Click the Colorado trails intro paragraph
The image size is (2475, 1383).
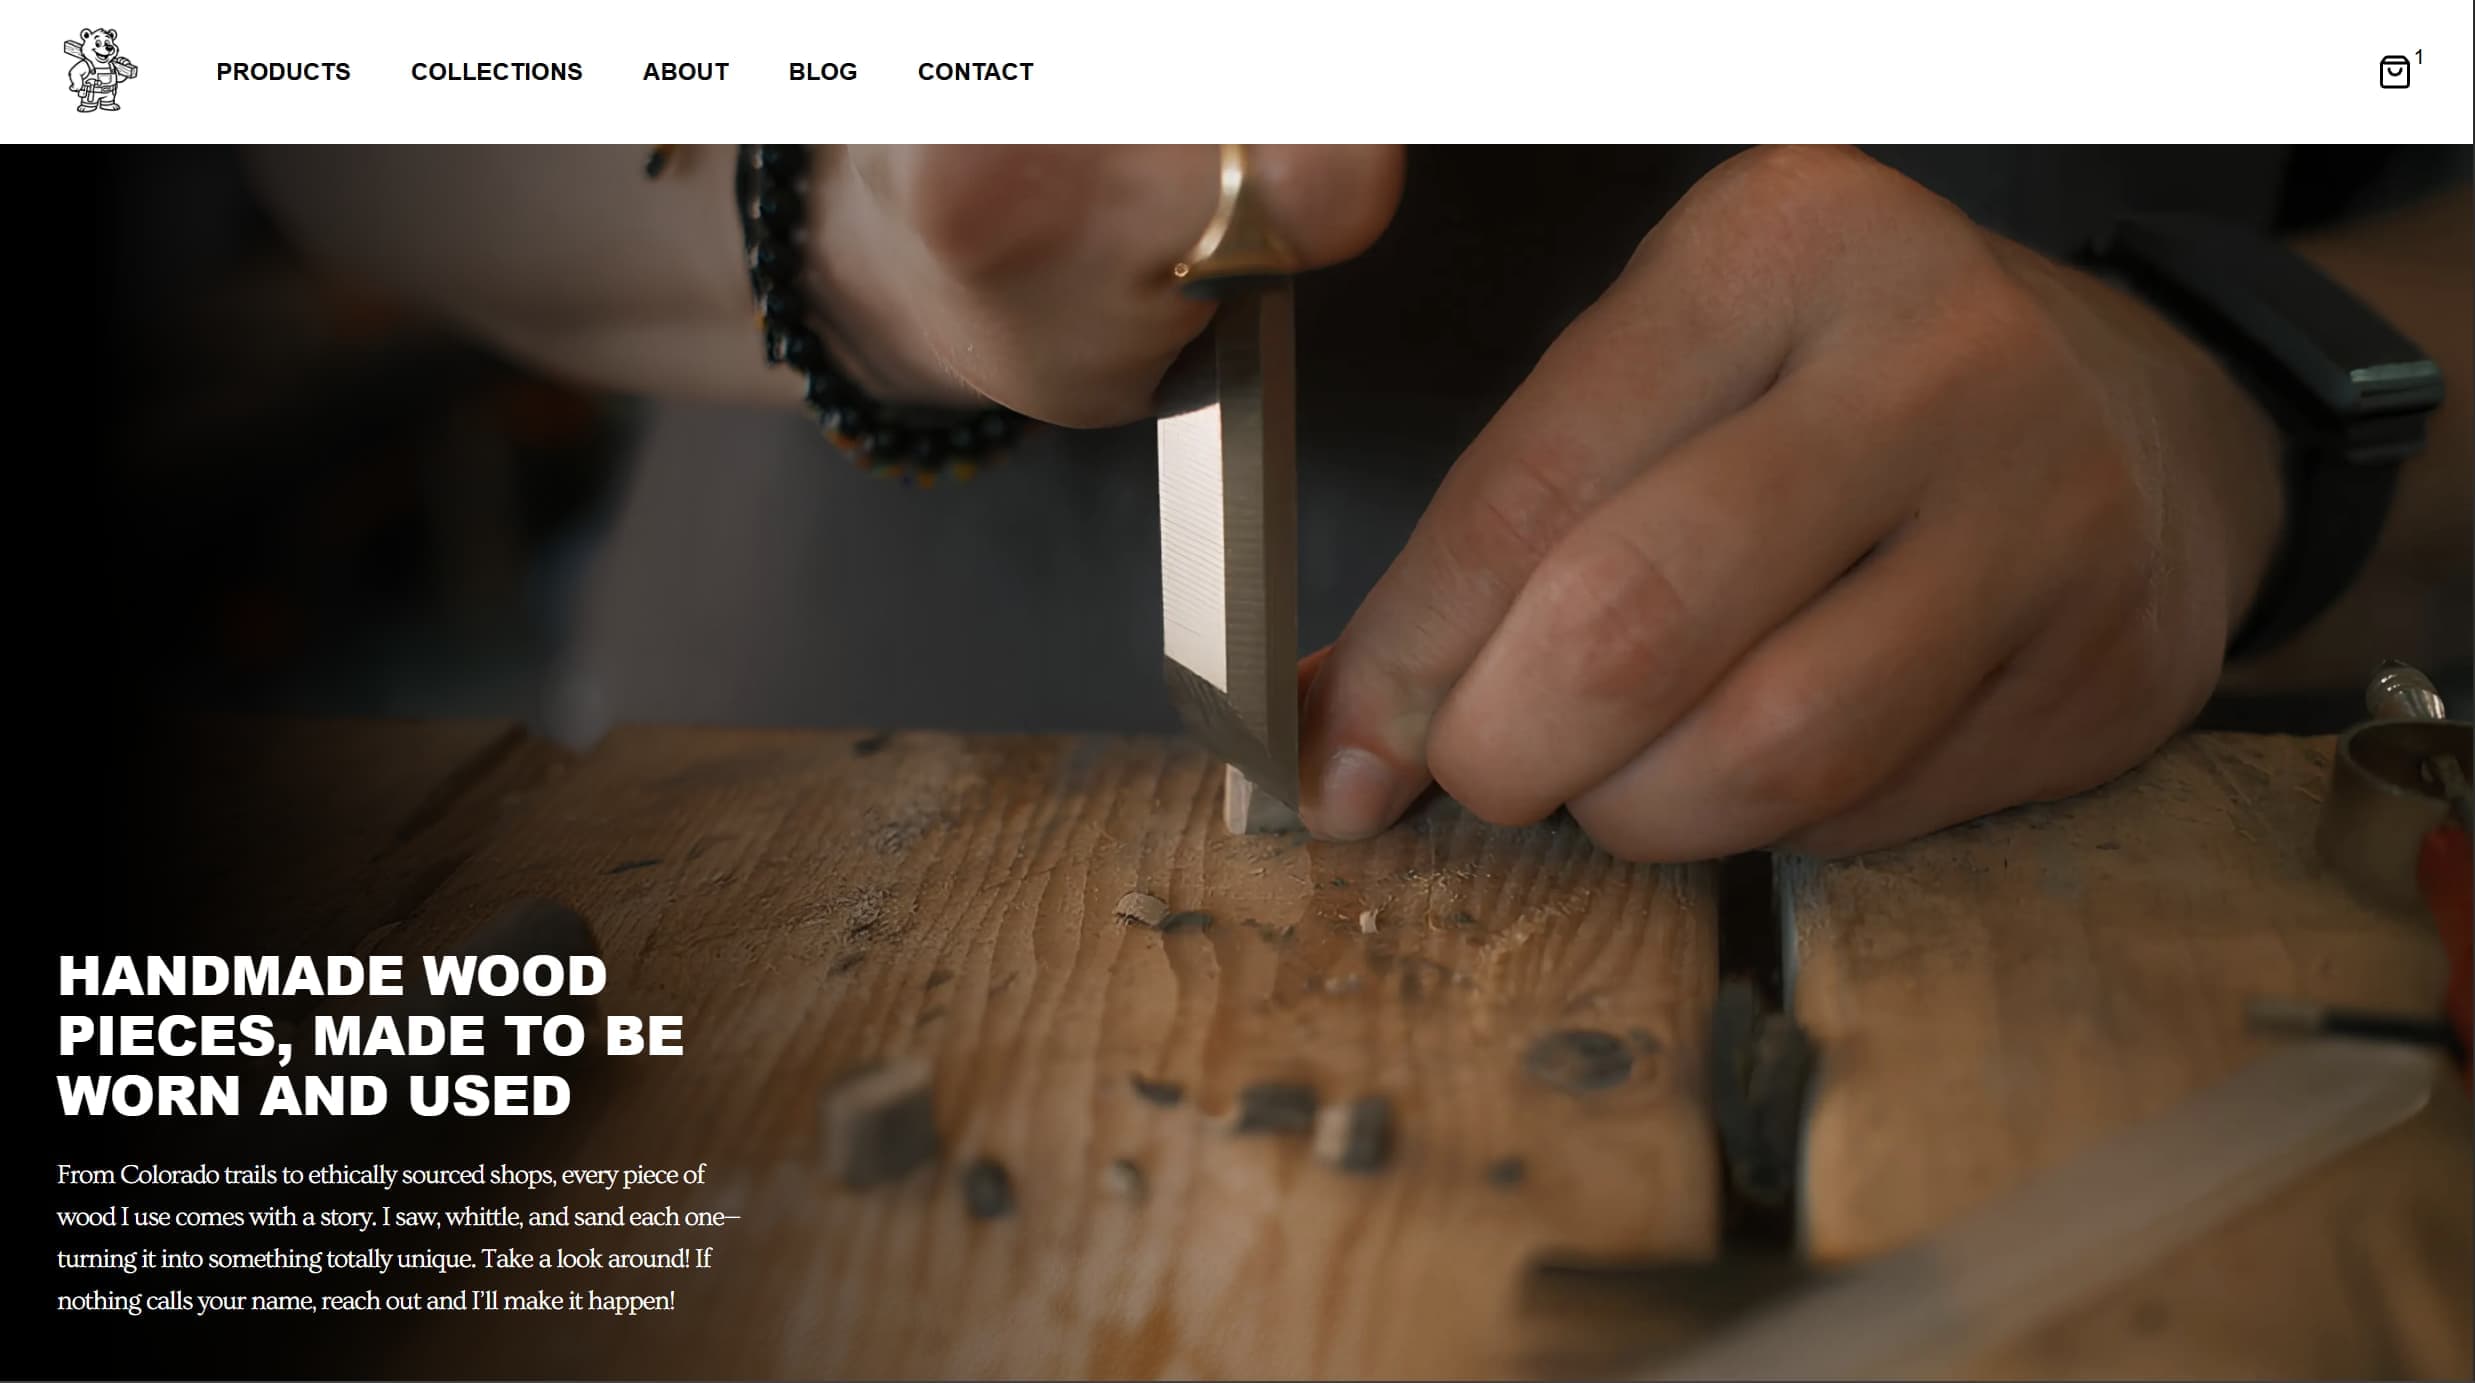pos(398,1237)
